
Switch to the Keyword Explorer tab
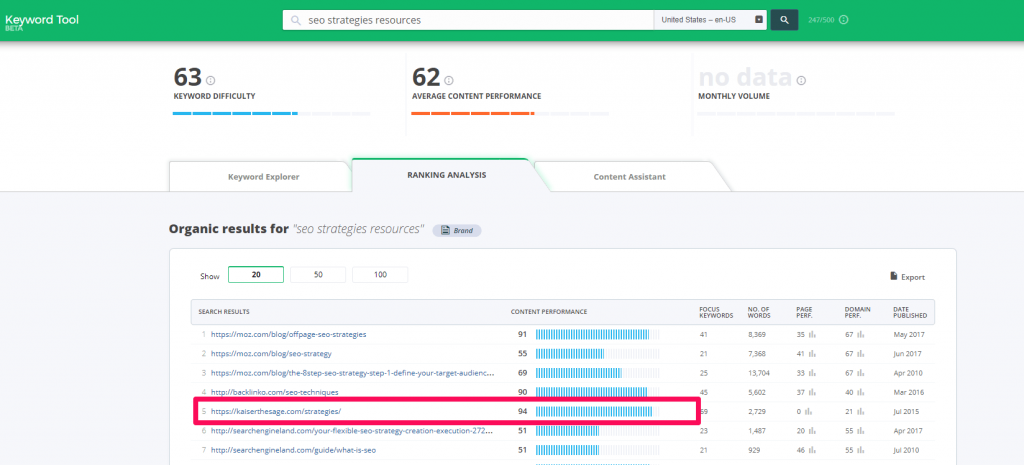point(263,177)
